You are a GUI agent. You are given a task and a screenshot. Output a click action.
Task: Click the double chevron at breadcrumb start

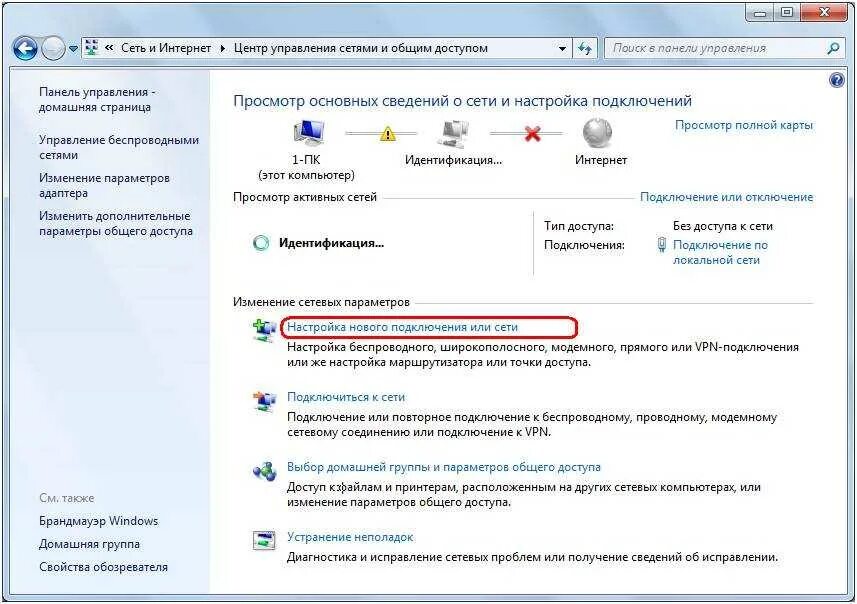tap(109, 48)
